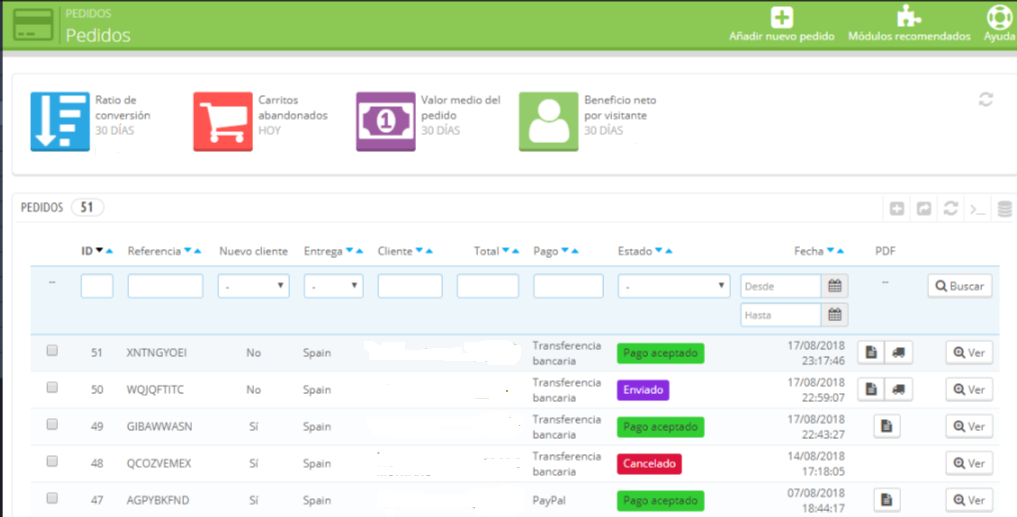Select checkbox for order 47
Image resolution: width=1017 pixels, height=517 pixels.
pyautogui.click(x=52, y=498)
